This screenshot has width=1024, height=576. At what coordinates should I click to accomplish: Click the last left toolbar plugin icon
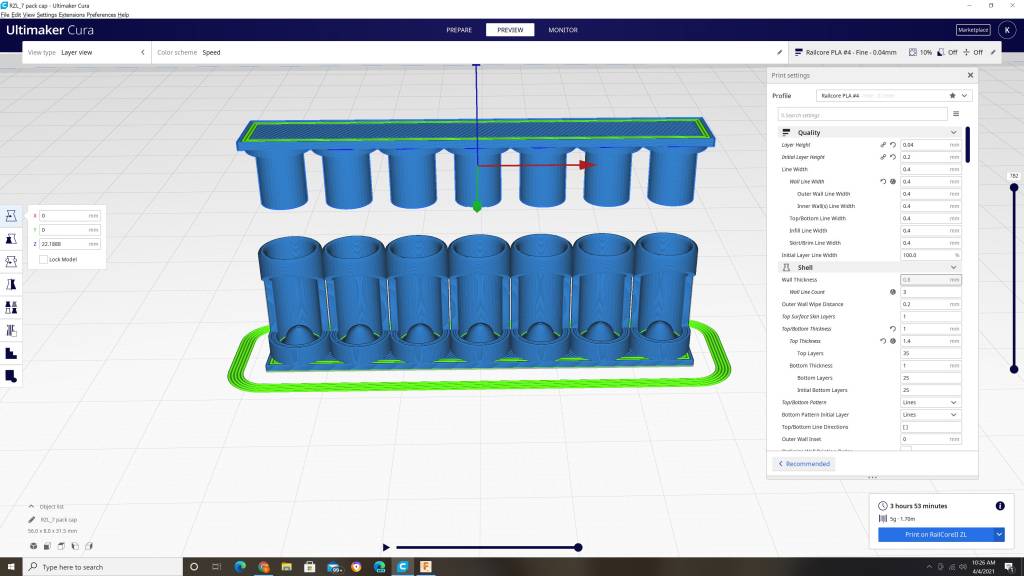[11, 376]
